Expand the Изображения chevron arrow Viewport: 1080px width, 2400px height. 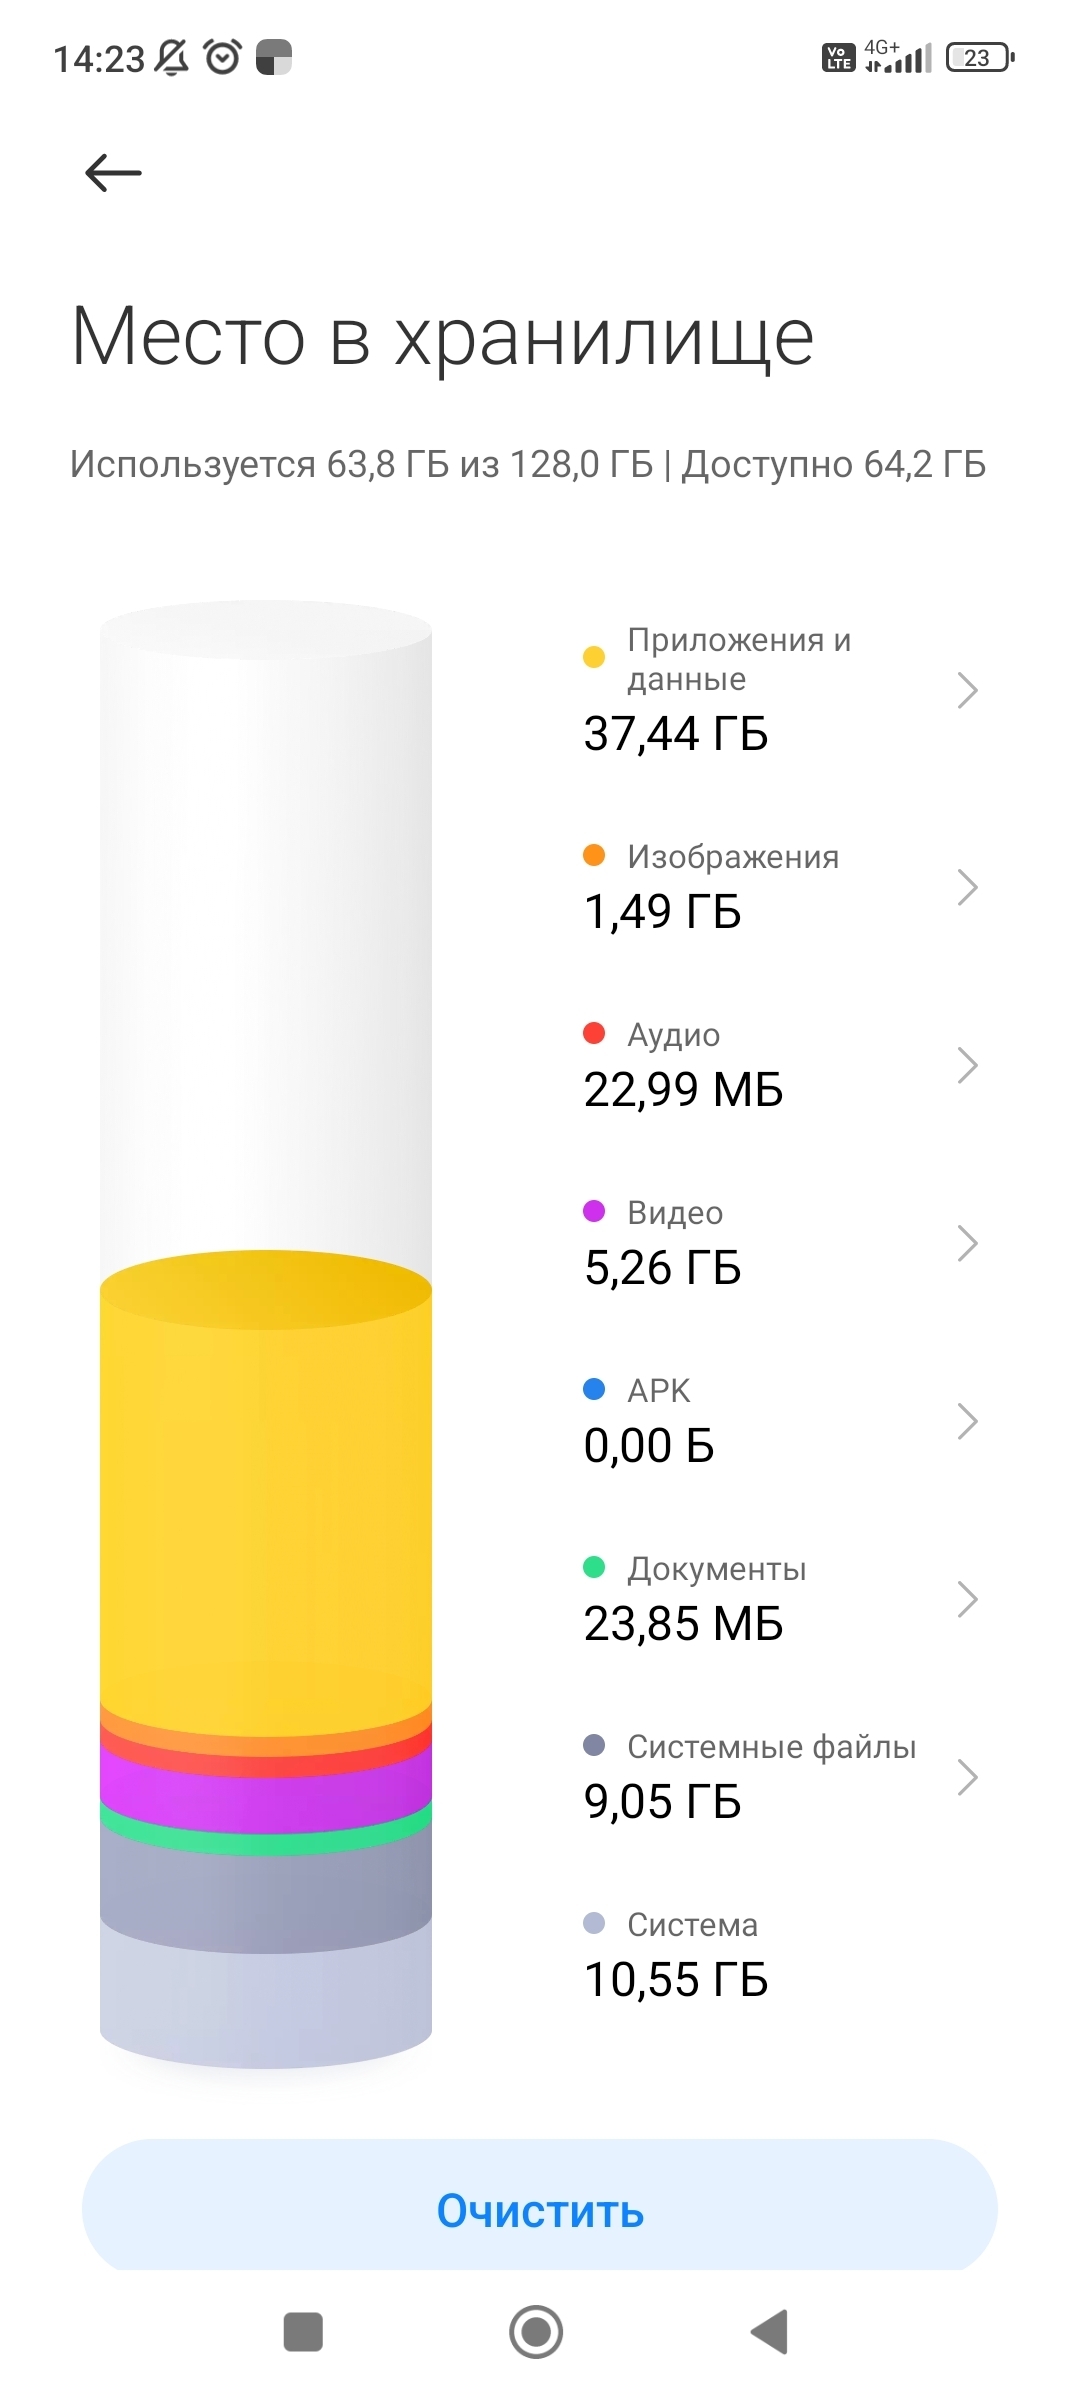point(966,887)
